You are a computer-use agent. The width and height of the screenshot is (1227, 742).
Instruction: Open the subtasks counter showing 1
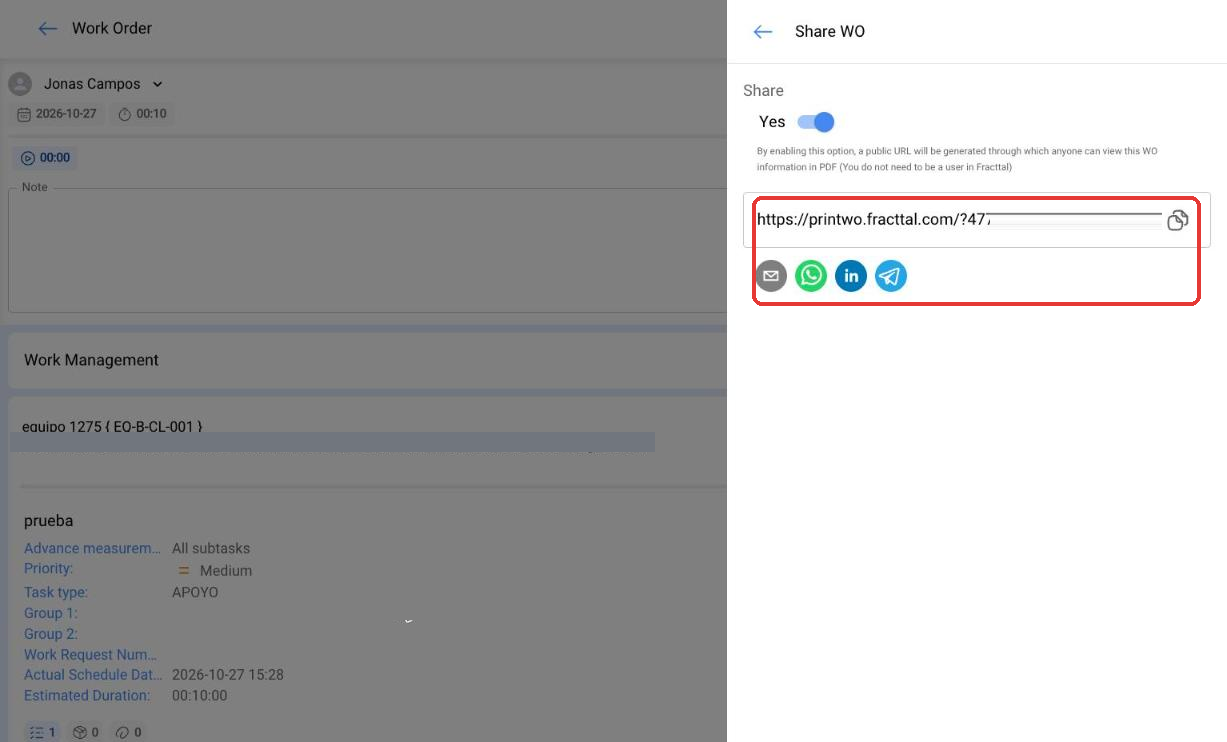pyautogui.click(x=42, y=732)
